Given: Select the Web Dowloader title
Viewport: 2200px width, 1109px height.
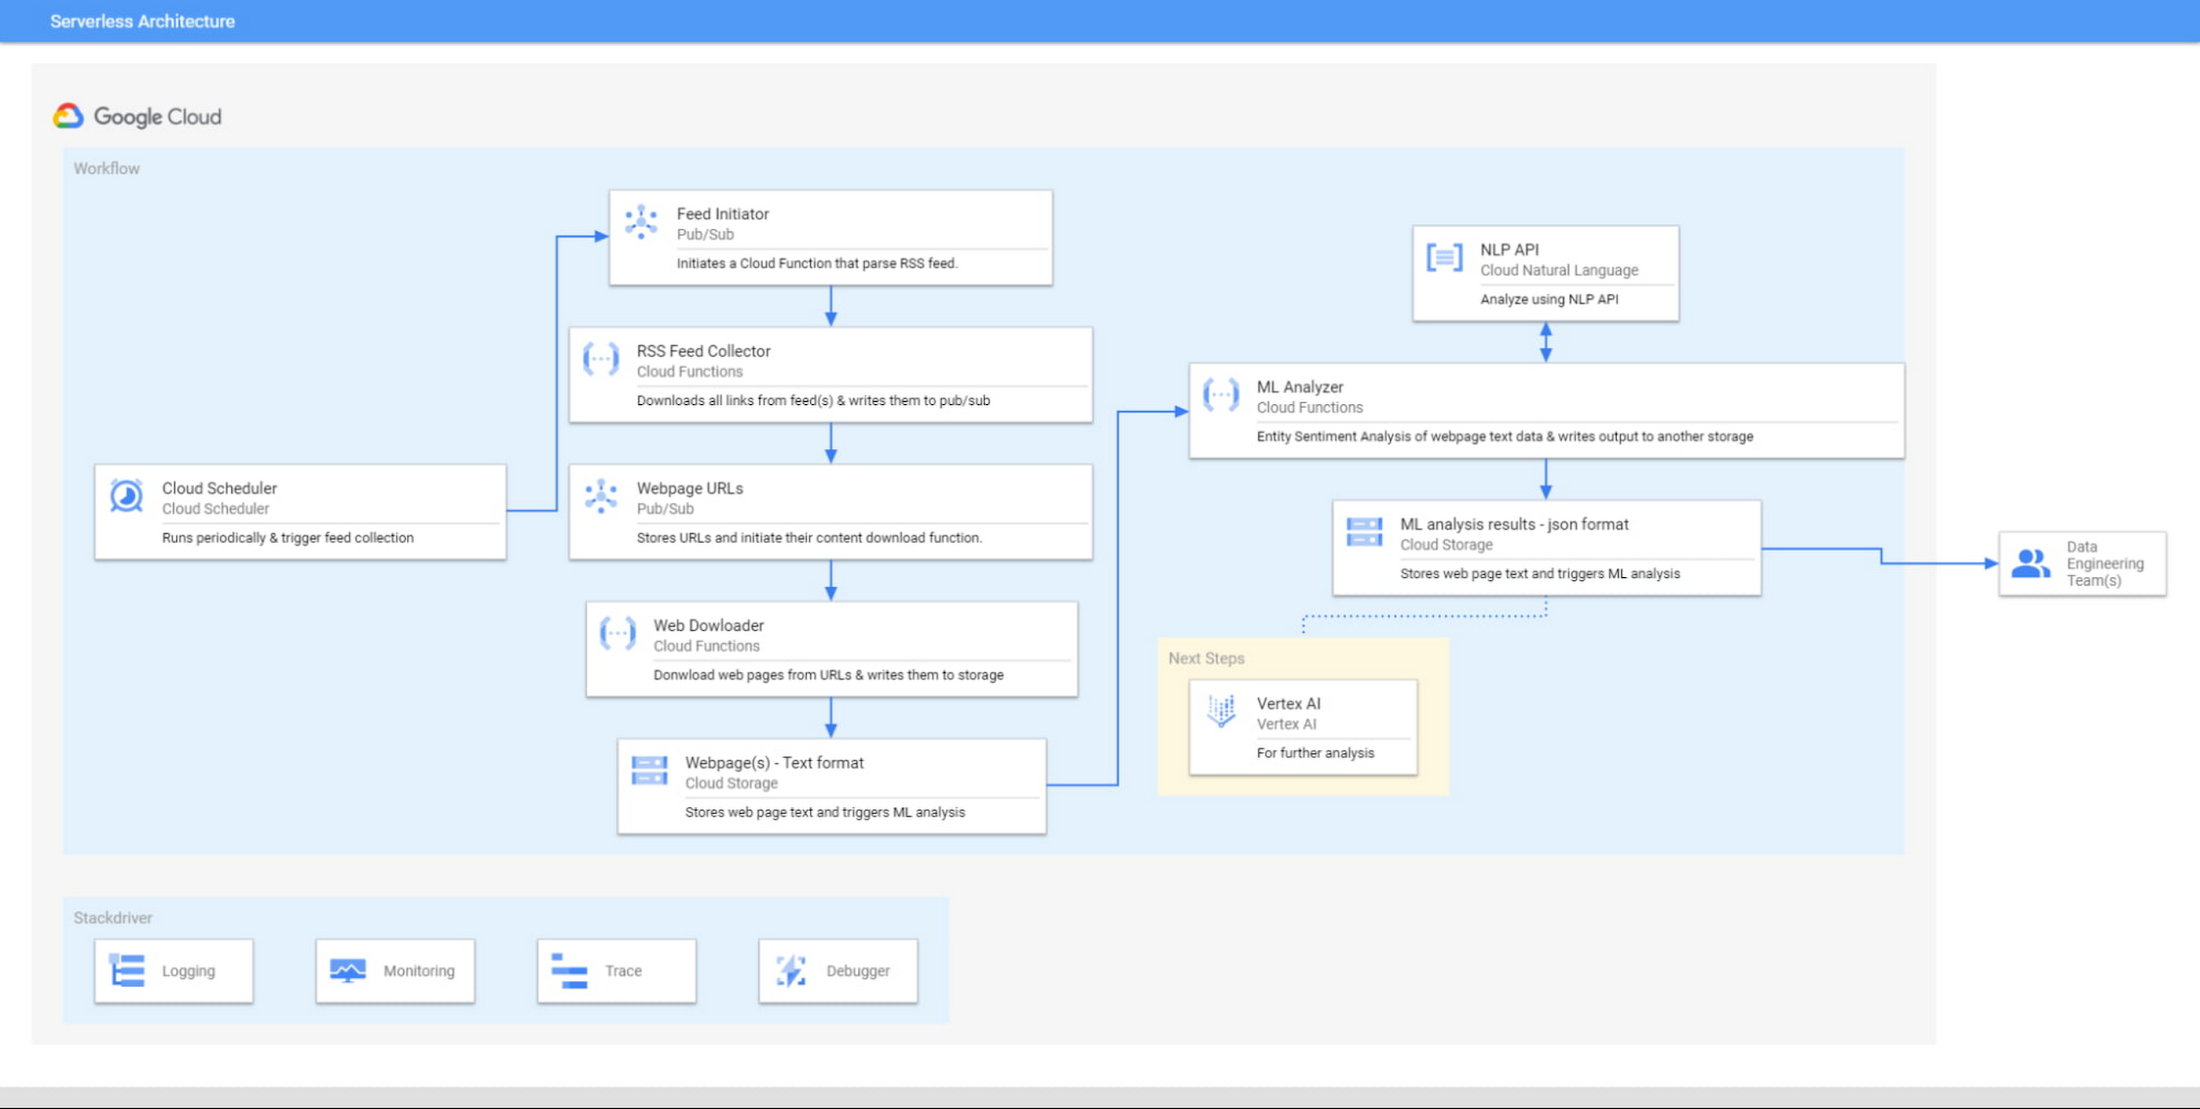Looking at the screenshot, I should click(x=708, y=625).
